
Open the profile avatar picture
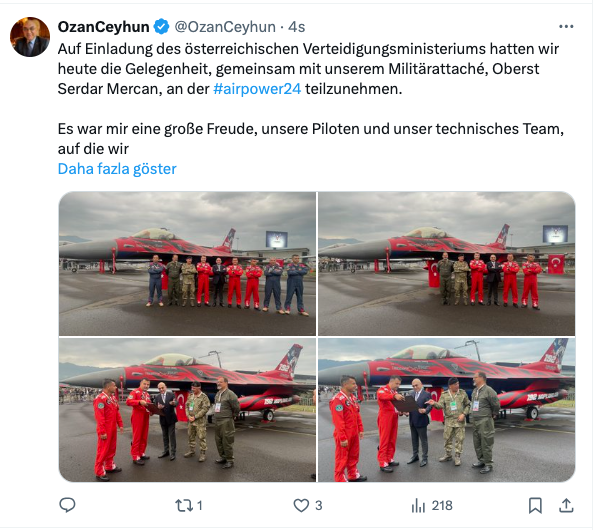[x=30, y=37]
